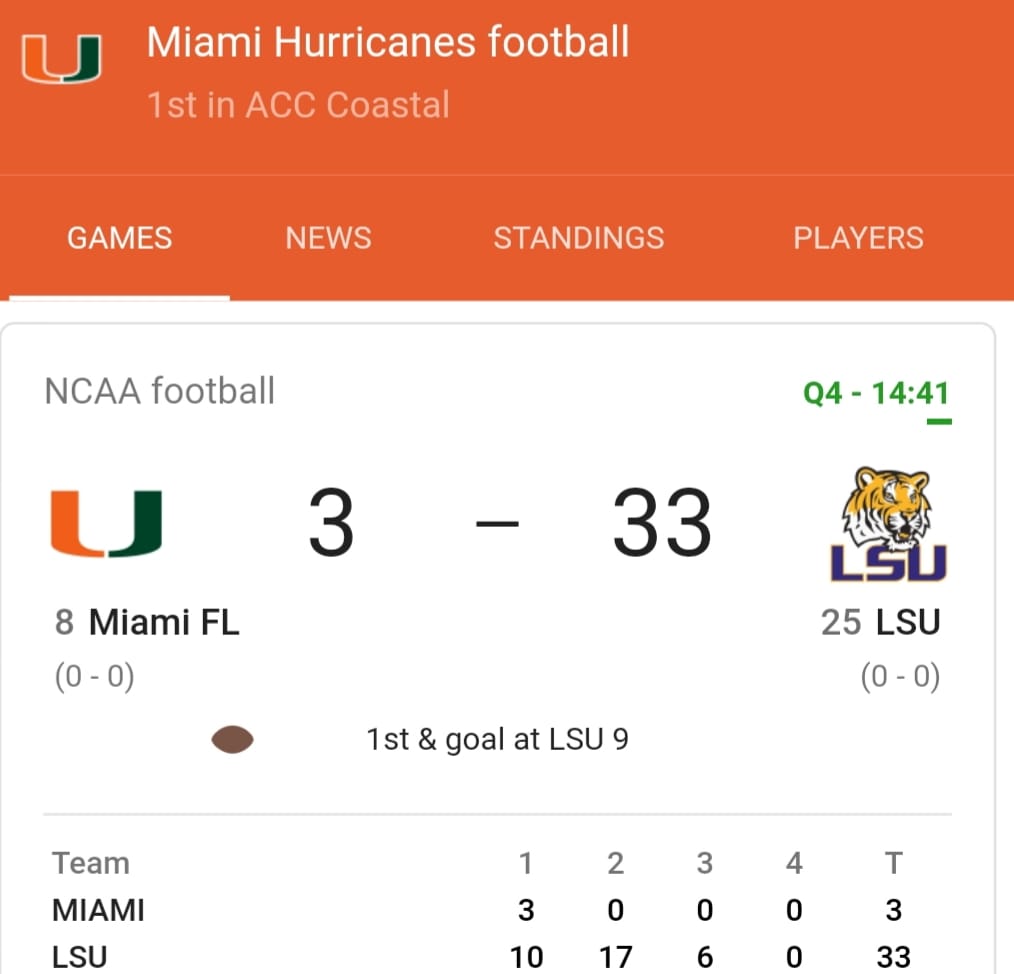The height and width of the screenshot is (974, 1014).
Task: Click the Q4 - 14:41 live clock
Action: [x=876, y=393]
